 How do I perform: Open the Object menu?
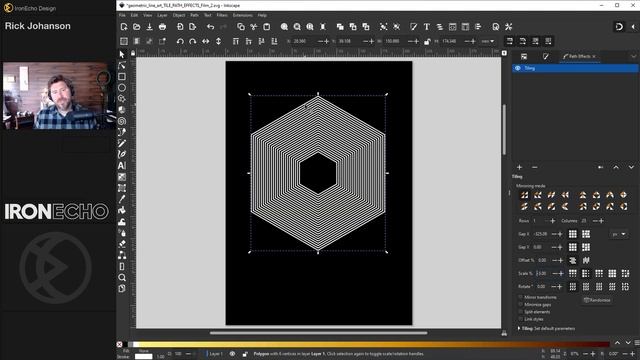[x=179, y=15]
